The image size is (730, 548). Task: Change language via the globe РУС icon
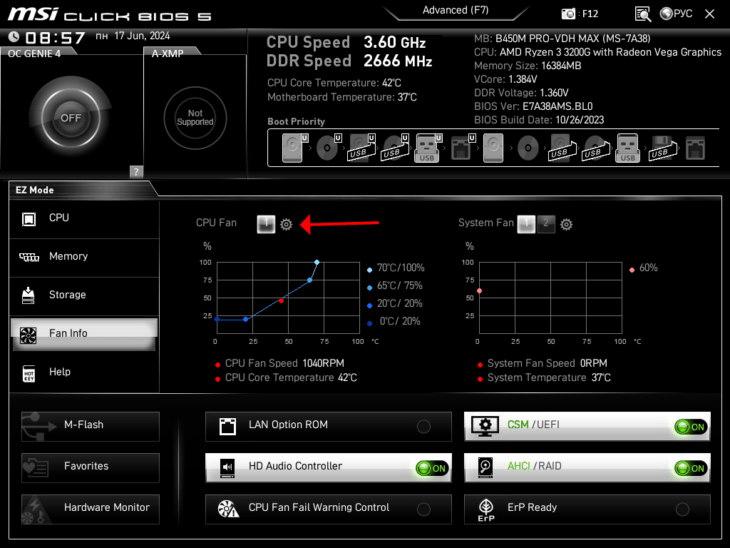(676, 14)
